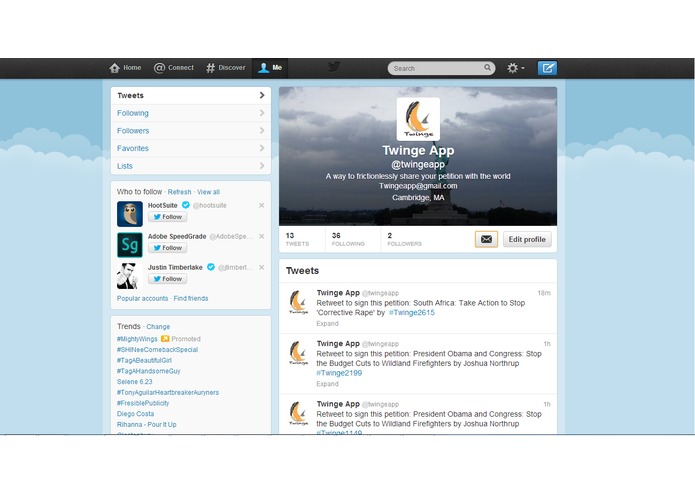The height and width of the screenshot is (494, 695).
Task: Open Justin Timberlake avatar
Action: [x=128, y=276]
